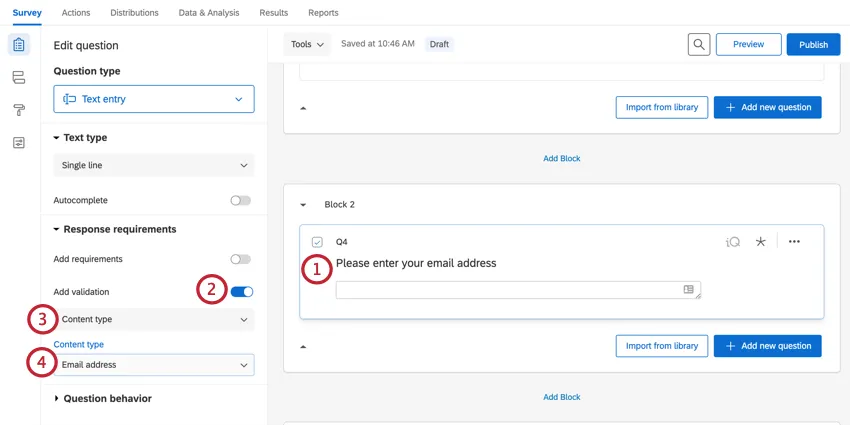Screen dimensions: 850x425
Task: Open the Single line text type dropdown
Action: coord(154,165)
